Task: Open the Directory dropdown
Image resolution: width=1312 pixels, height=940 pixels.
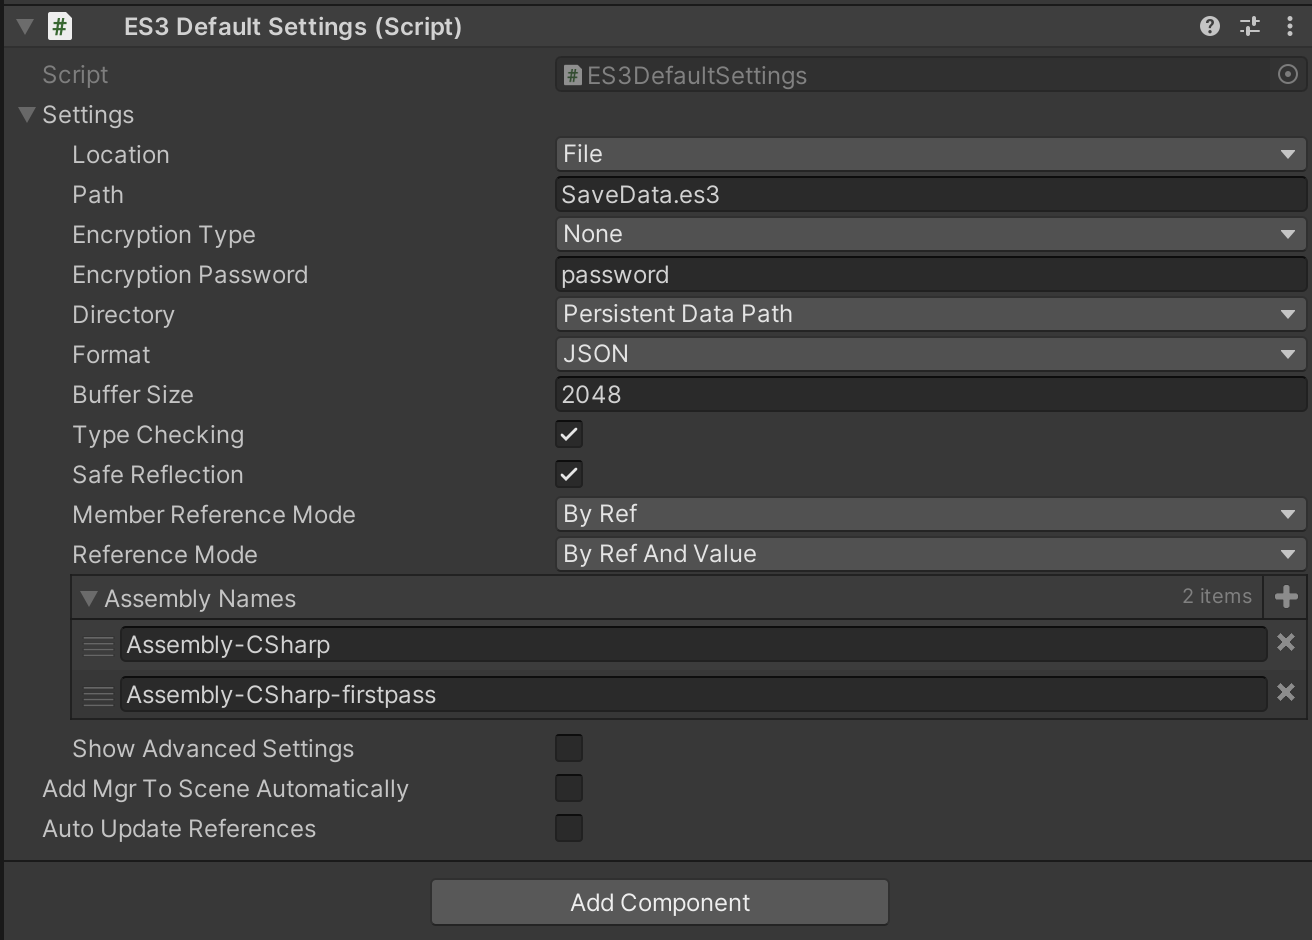Action: [x=930, y=314]
